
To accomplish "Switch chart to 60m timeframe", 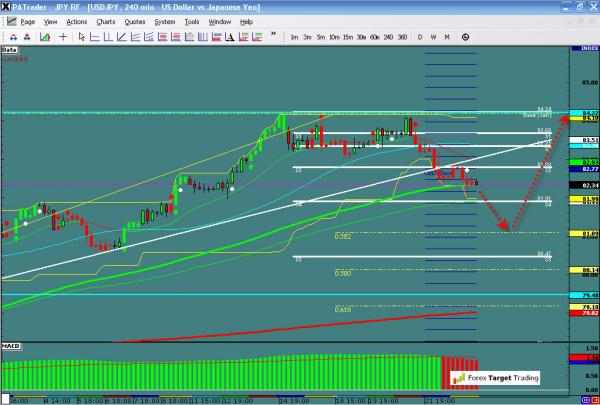I will tap(374, 37).
